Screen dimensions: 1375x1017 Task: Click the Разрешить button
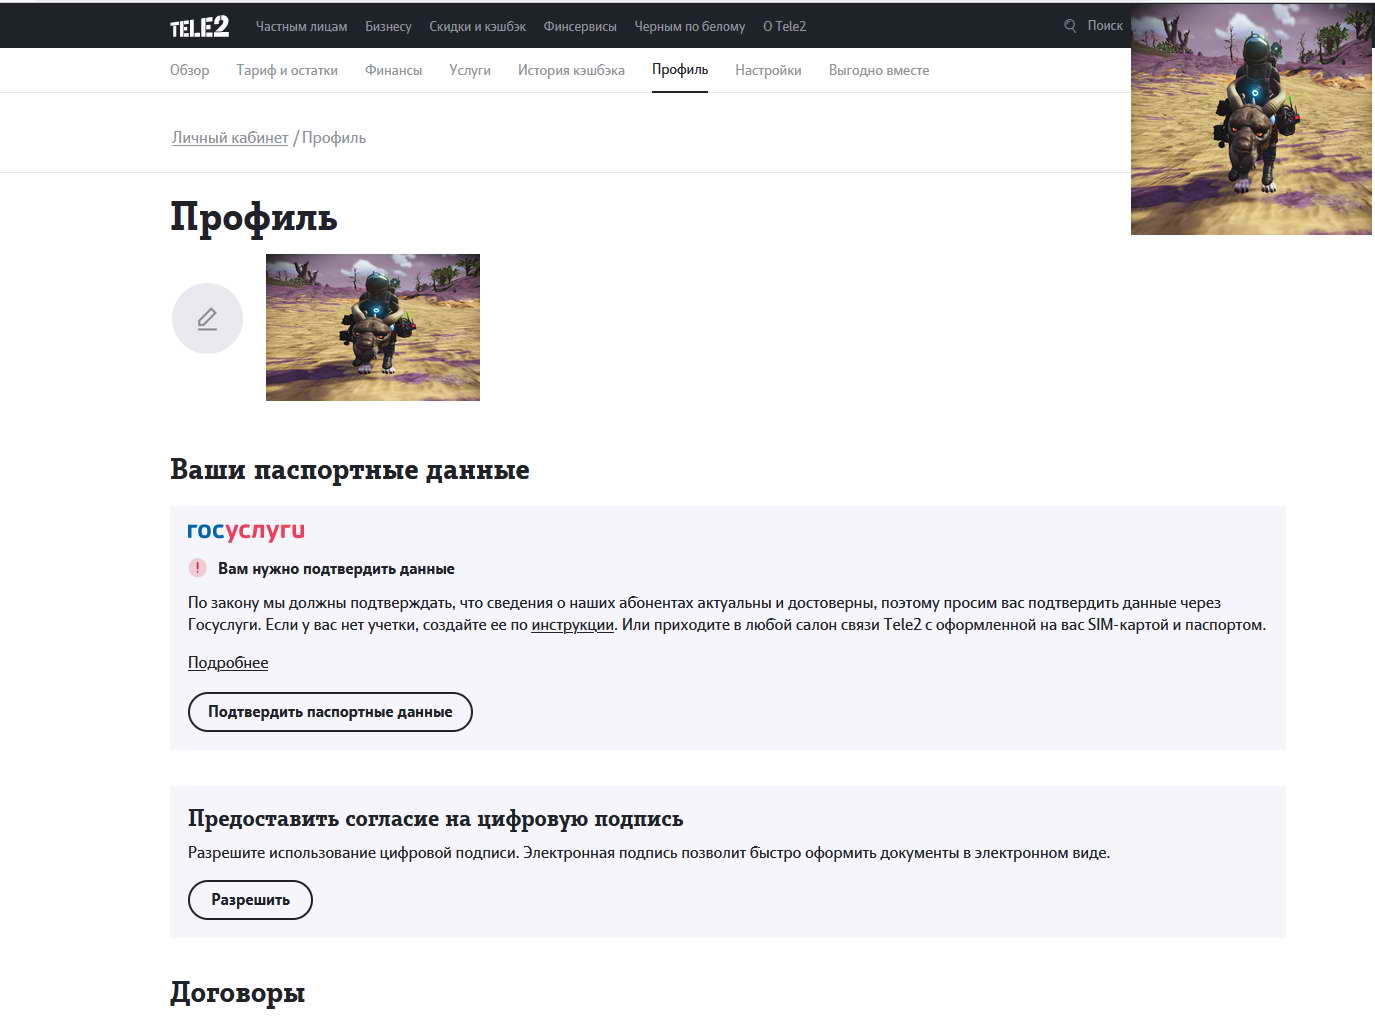click(x=250, y=900)
